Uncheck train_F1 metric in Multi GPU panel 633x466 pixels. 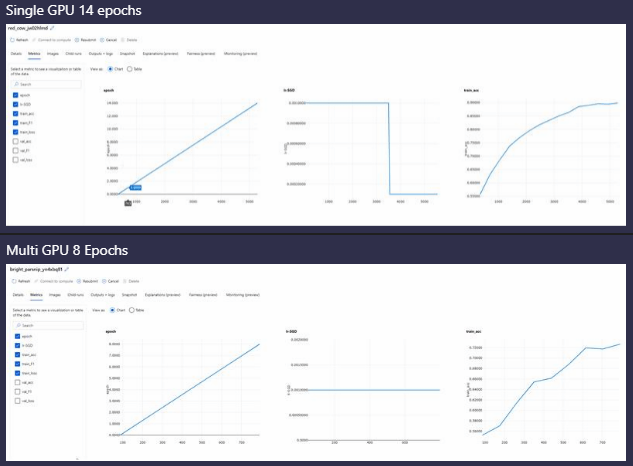17,364
